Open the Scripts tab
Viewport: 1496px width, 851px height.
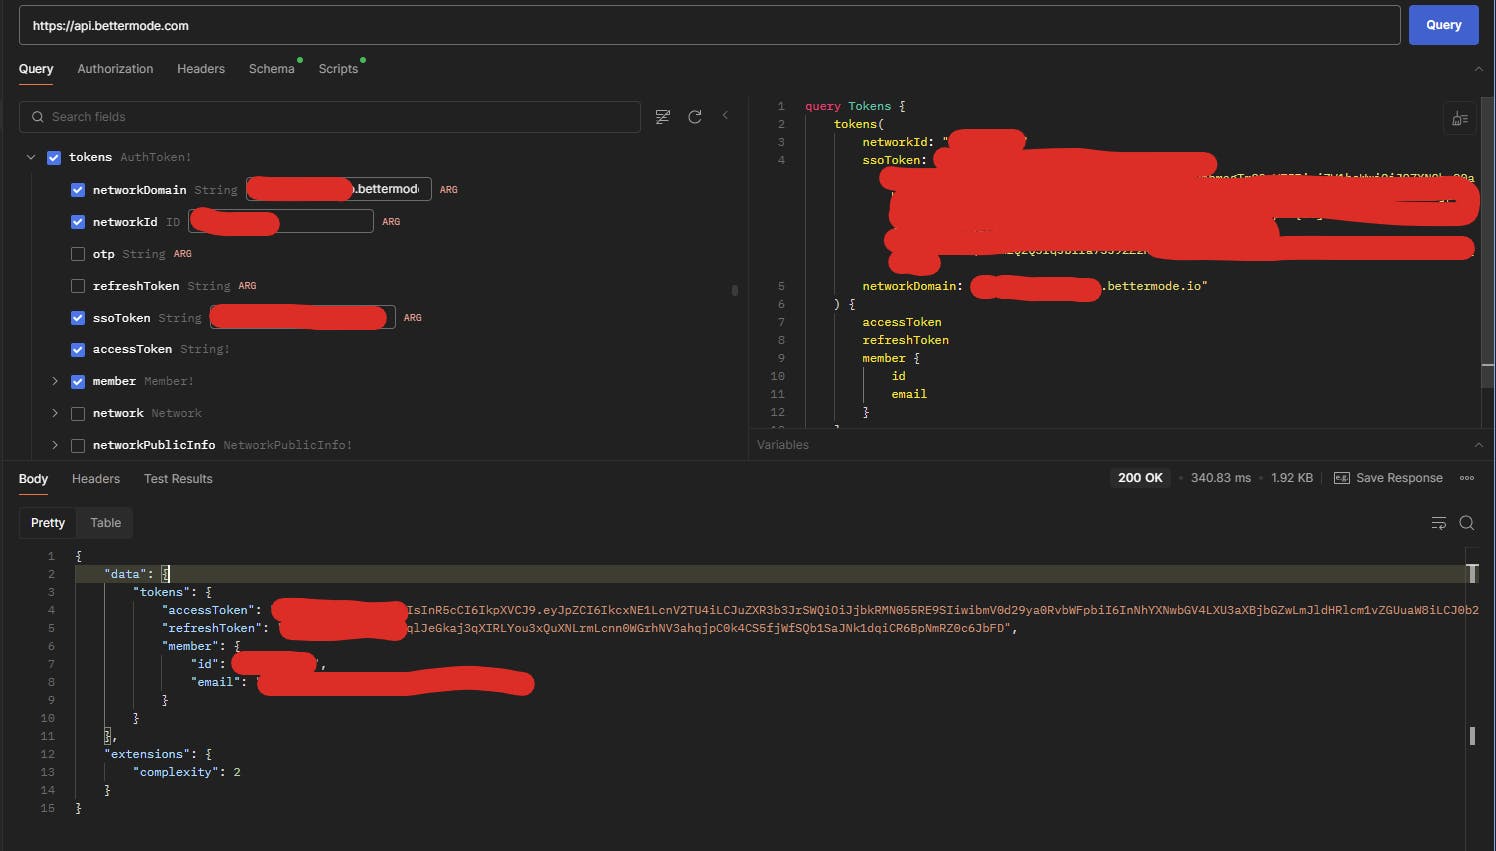(x=338, y=69)
